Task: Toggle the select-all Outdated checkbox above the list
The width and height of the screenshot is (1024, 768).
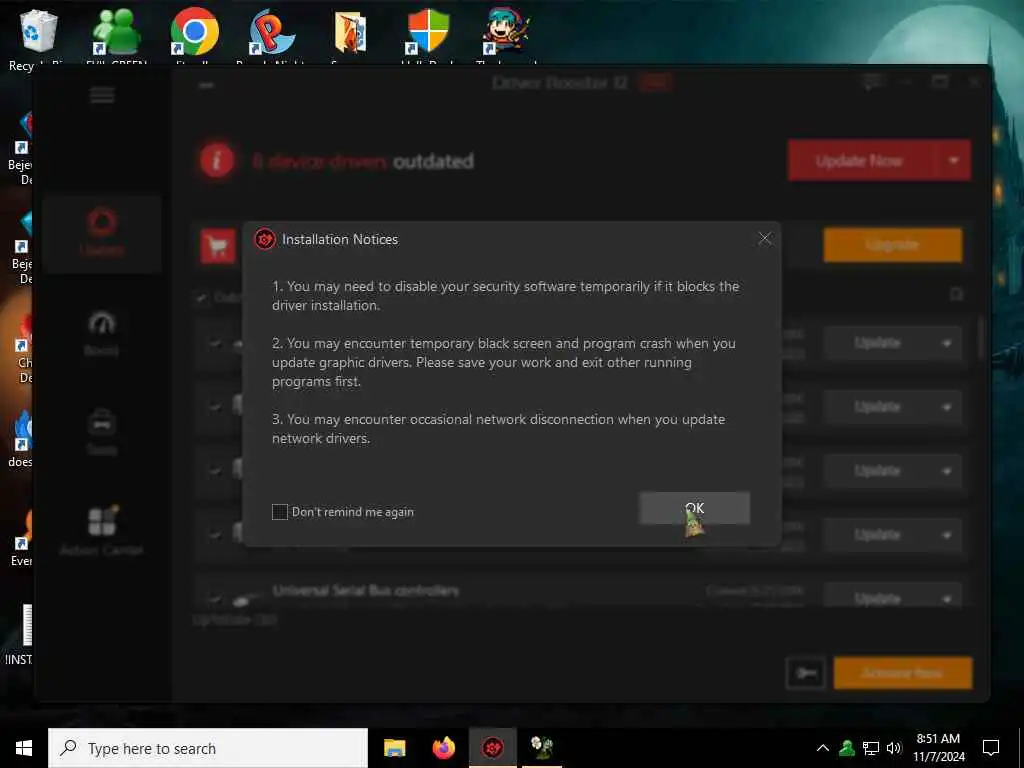Action: pos(201,297)
